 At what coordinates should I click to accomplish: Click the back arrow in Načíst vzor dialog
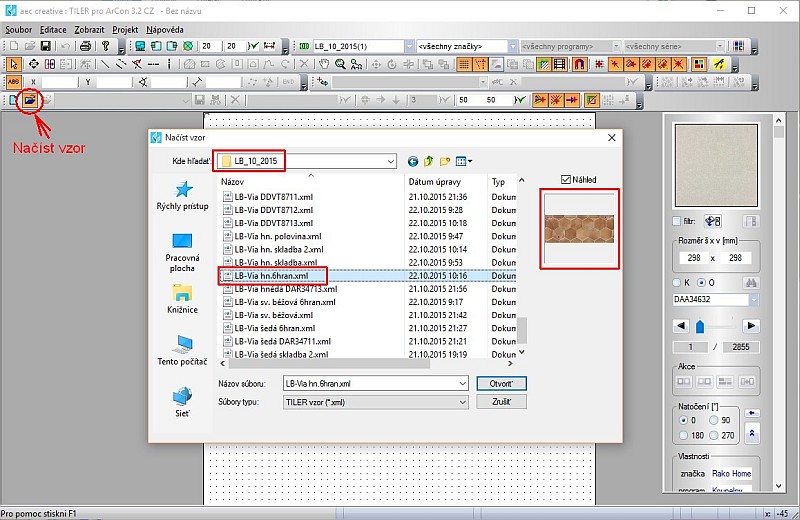pyautogui.click(x=413, y=161)
